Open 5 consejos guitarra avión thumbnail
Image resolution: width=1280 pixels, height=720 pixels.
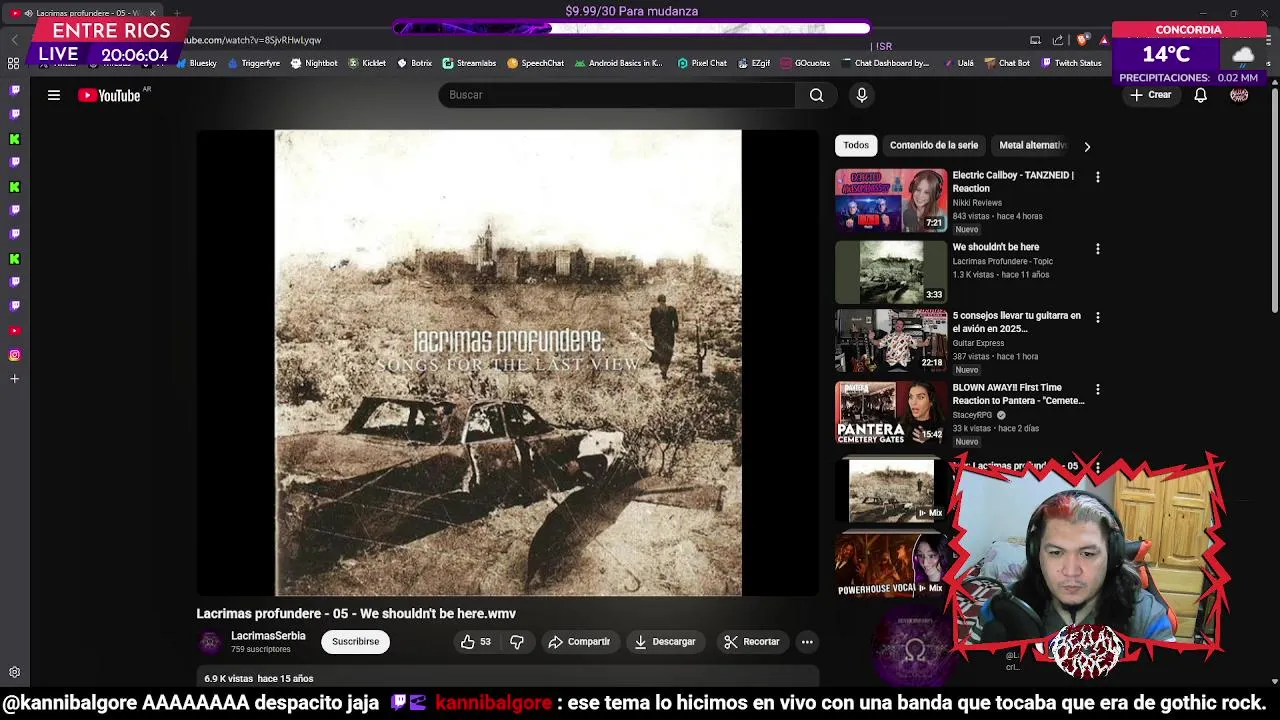891,340
